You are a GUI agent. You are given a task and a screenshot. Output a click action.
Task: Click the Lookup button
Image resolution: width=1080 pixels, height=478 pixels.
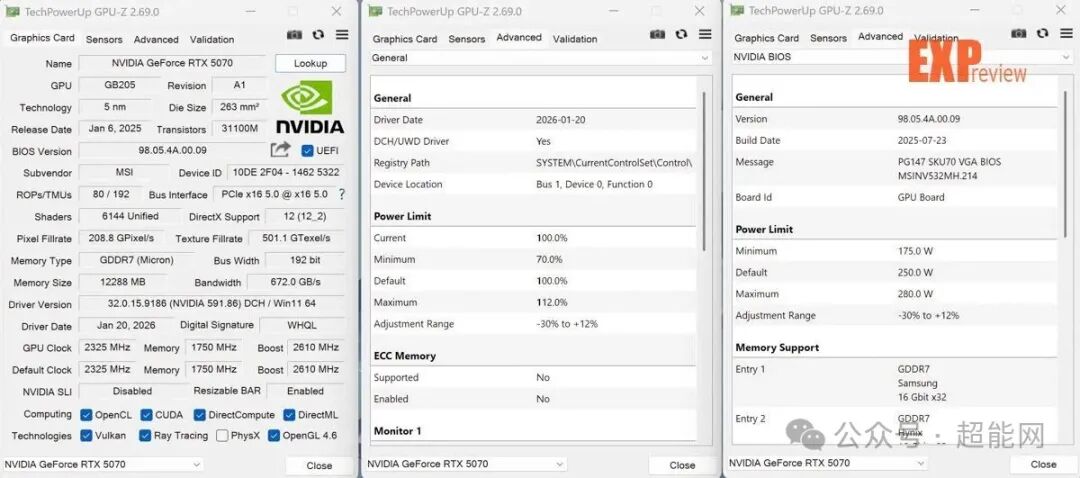tap(310, 63)
